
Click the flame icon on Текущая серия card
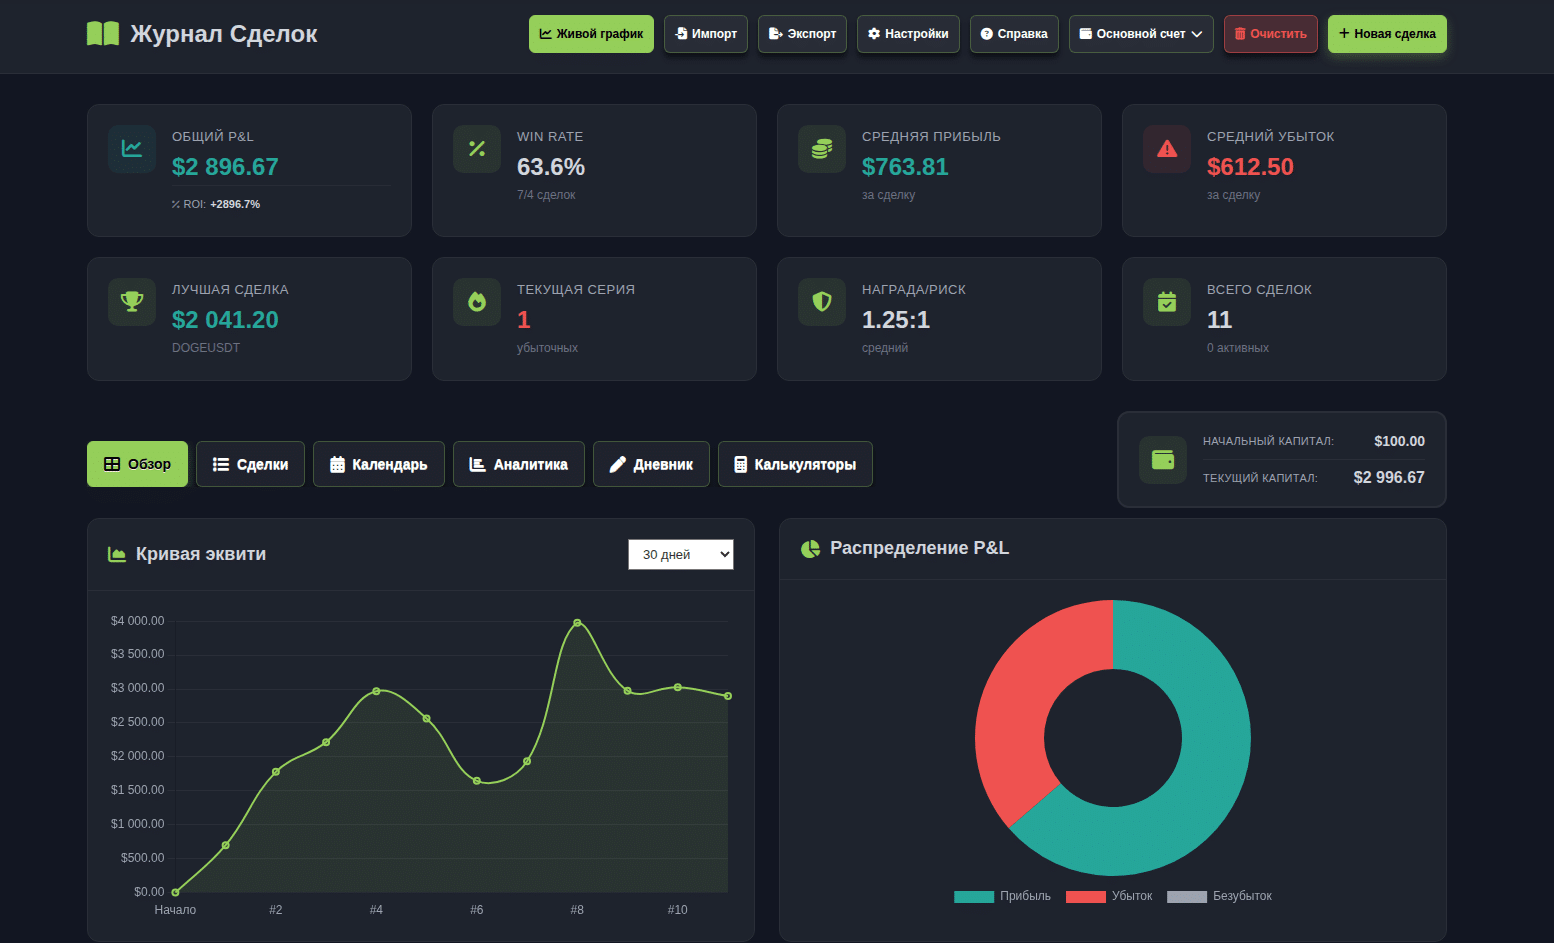pos(477,302)
